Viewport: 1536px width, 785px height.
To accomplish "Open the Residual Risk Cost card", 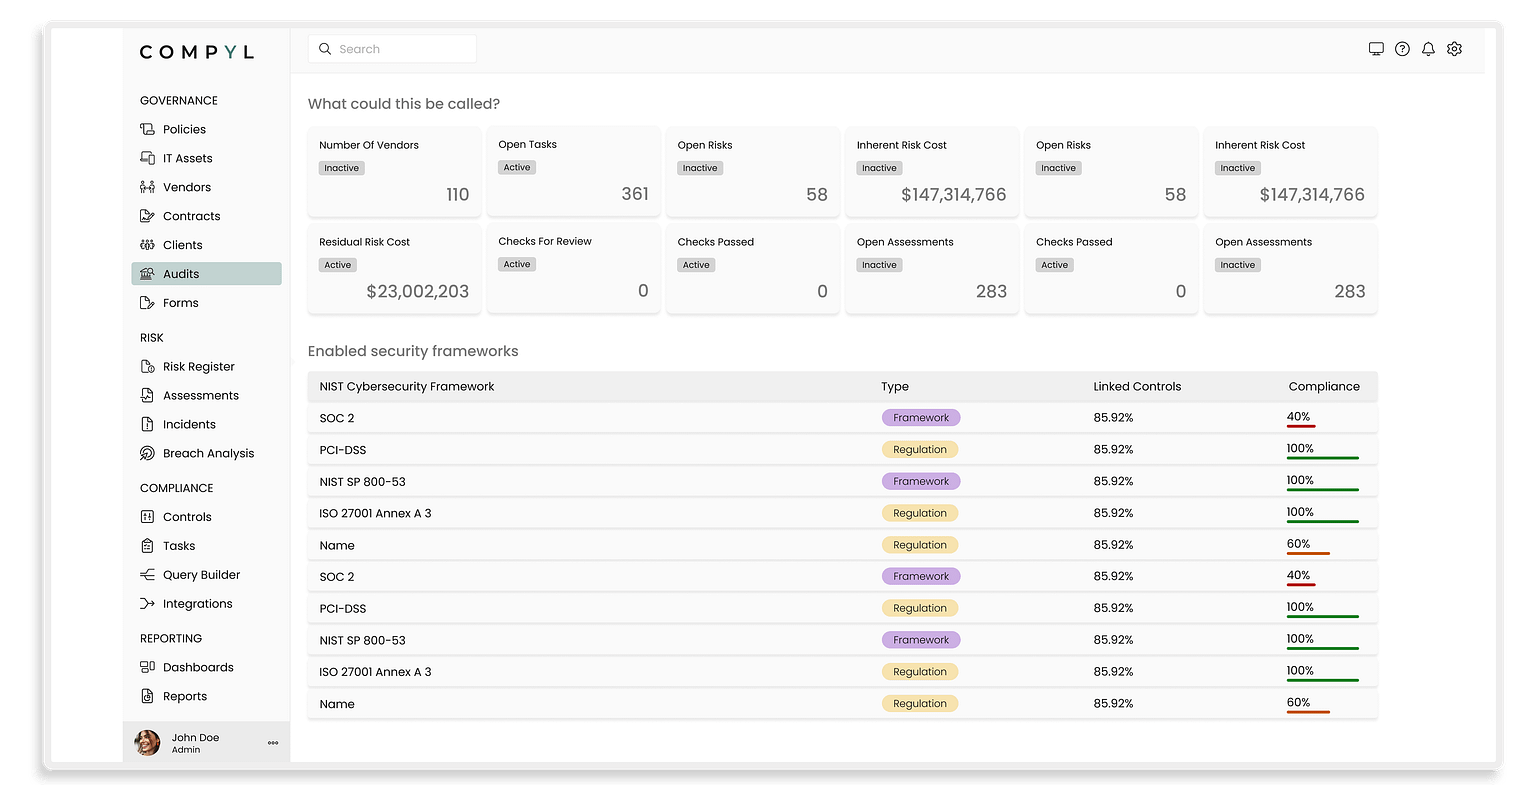I will (394, 269).
